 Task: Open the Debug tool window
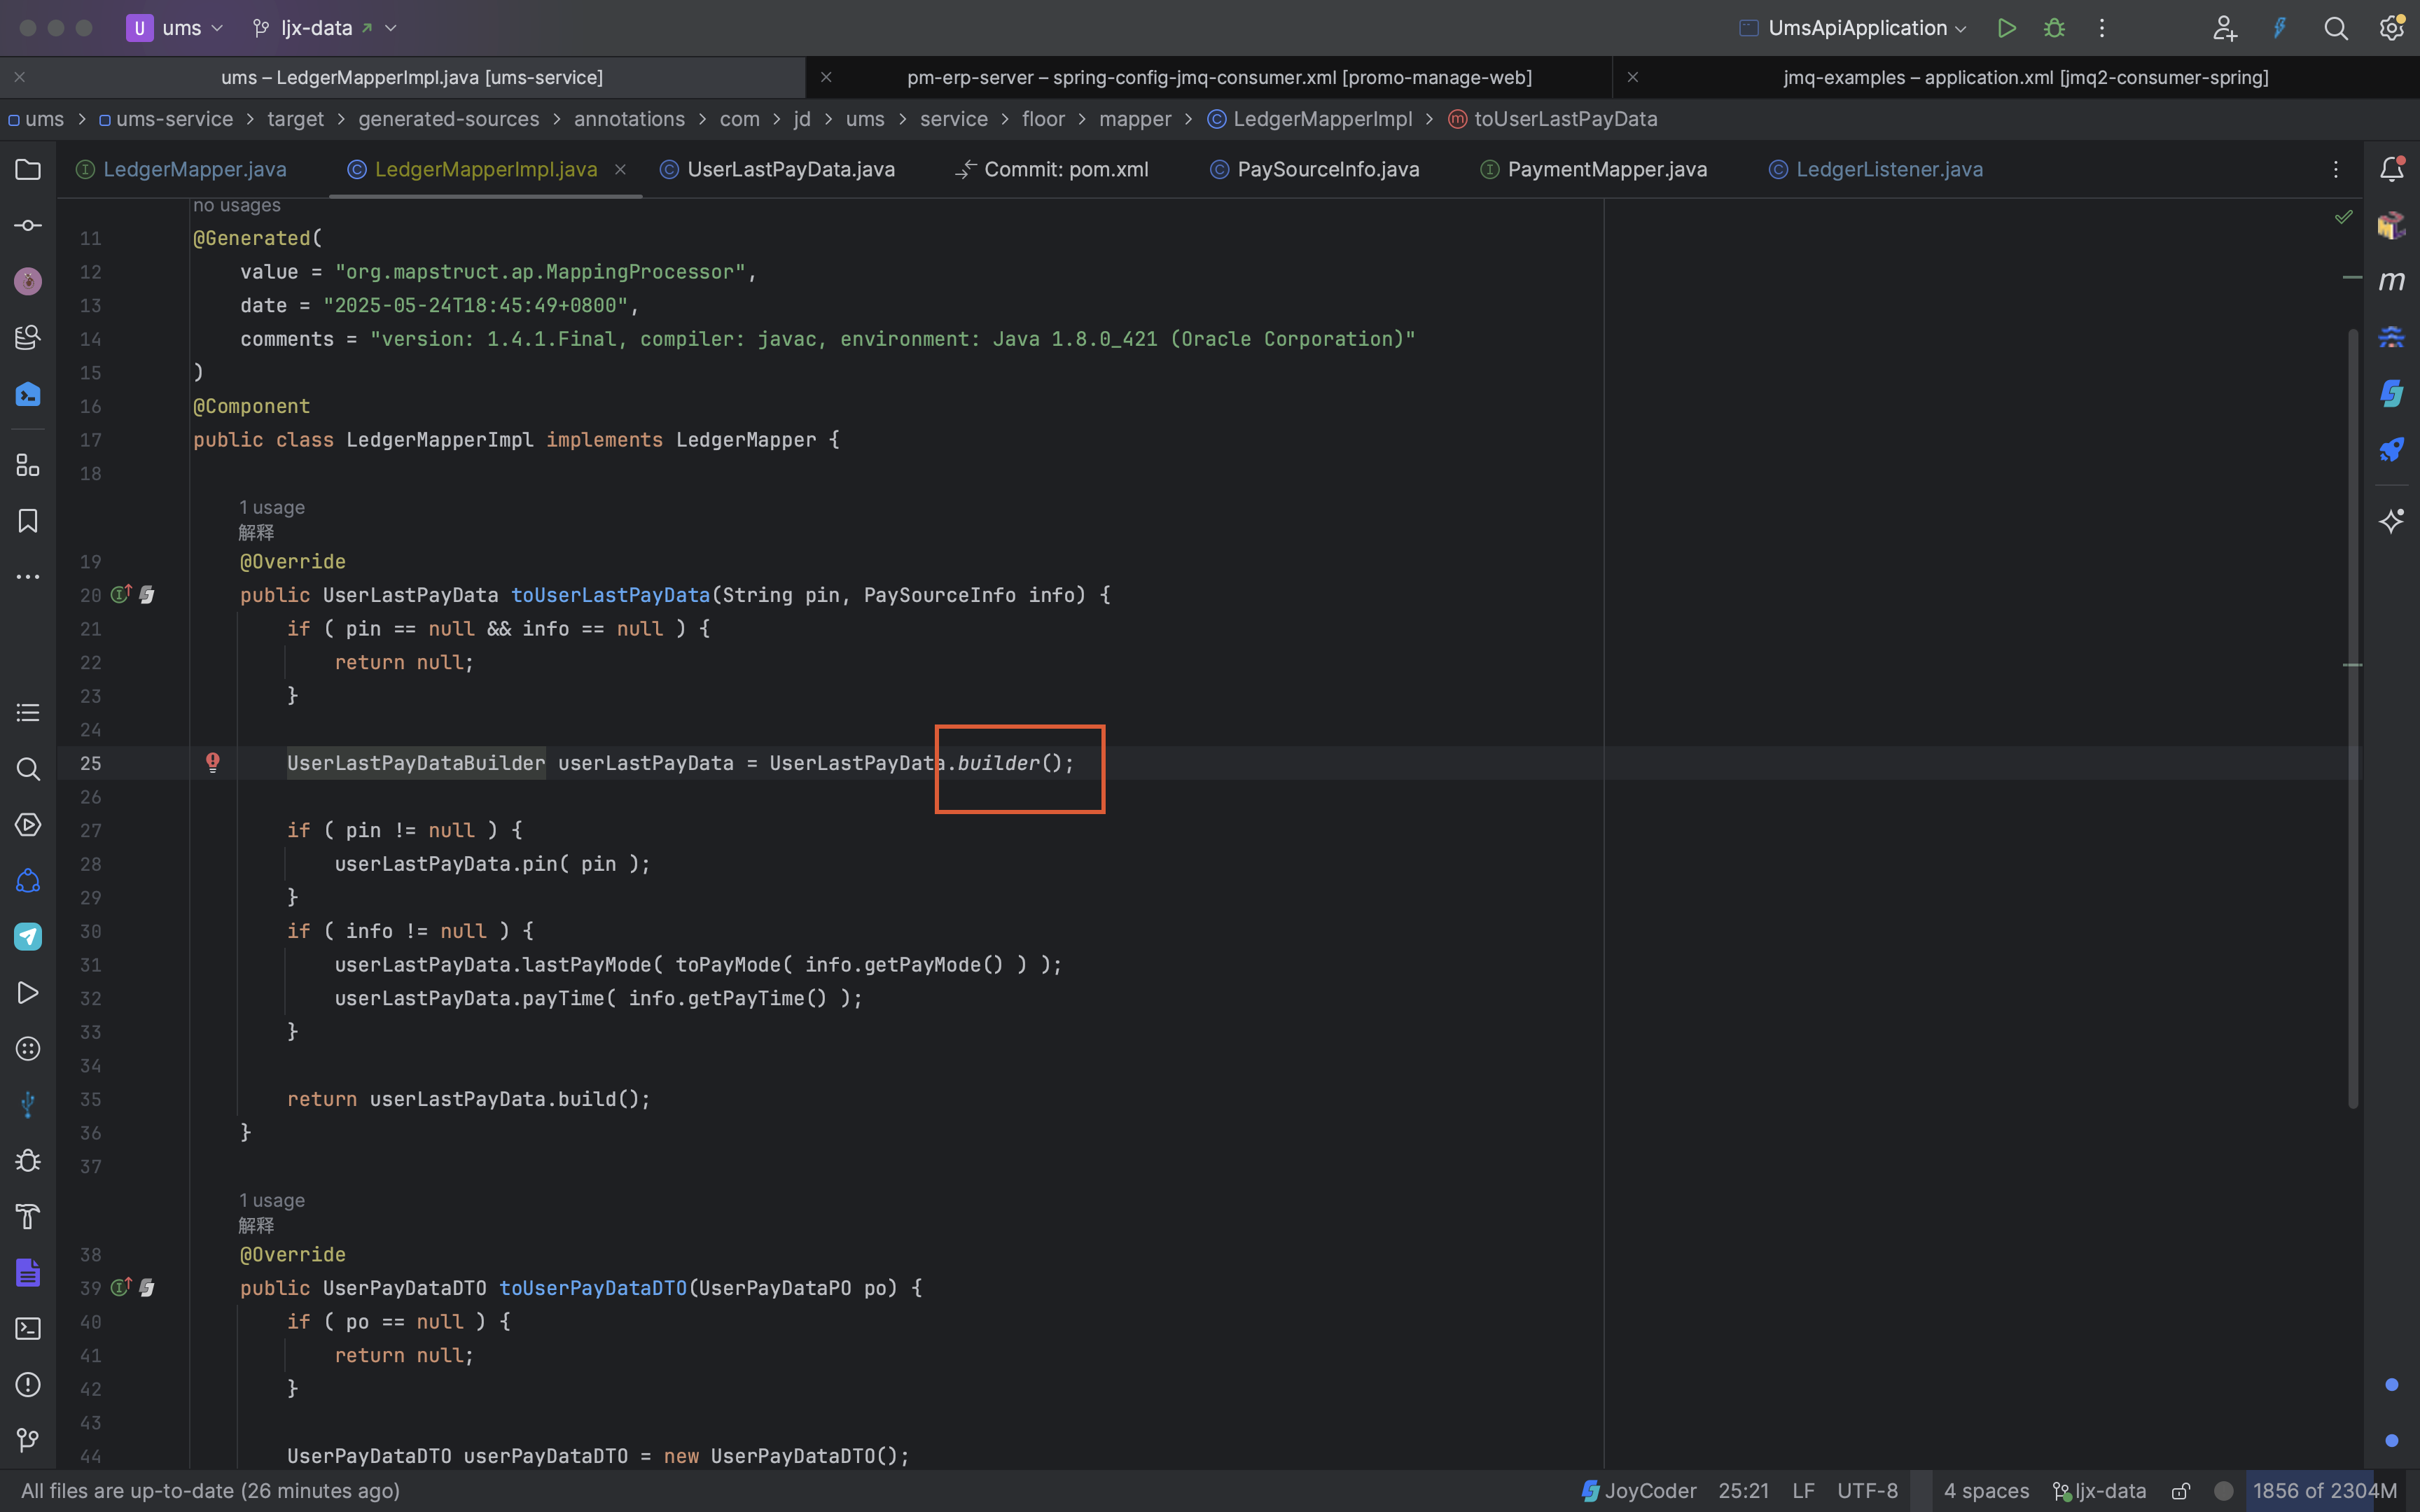point(27,1160)
